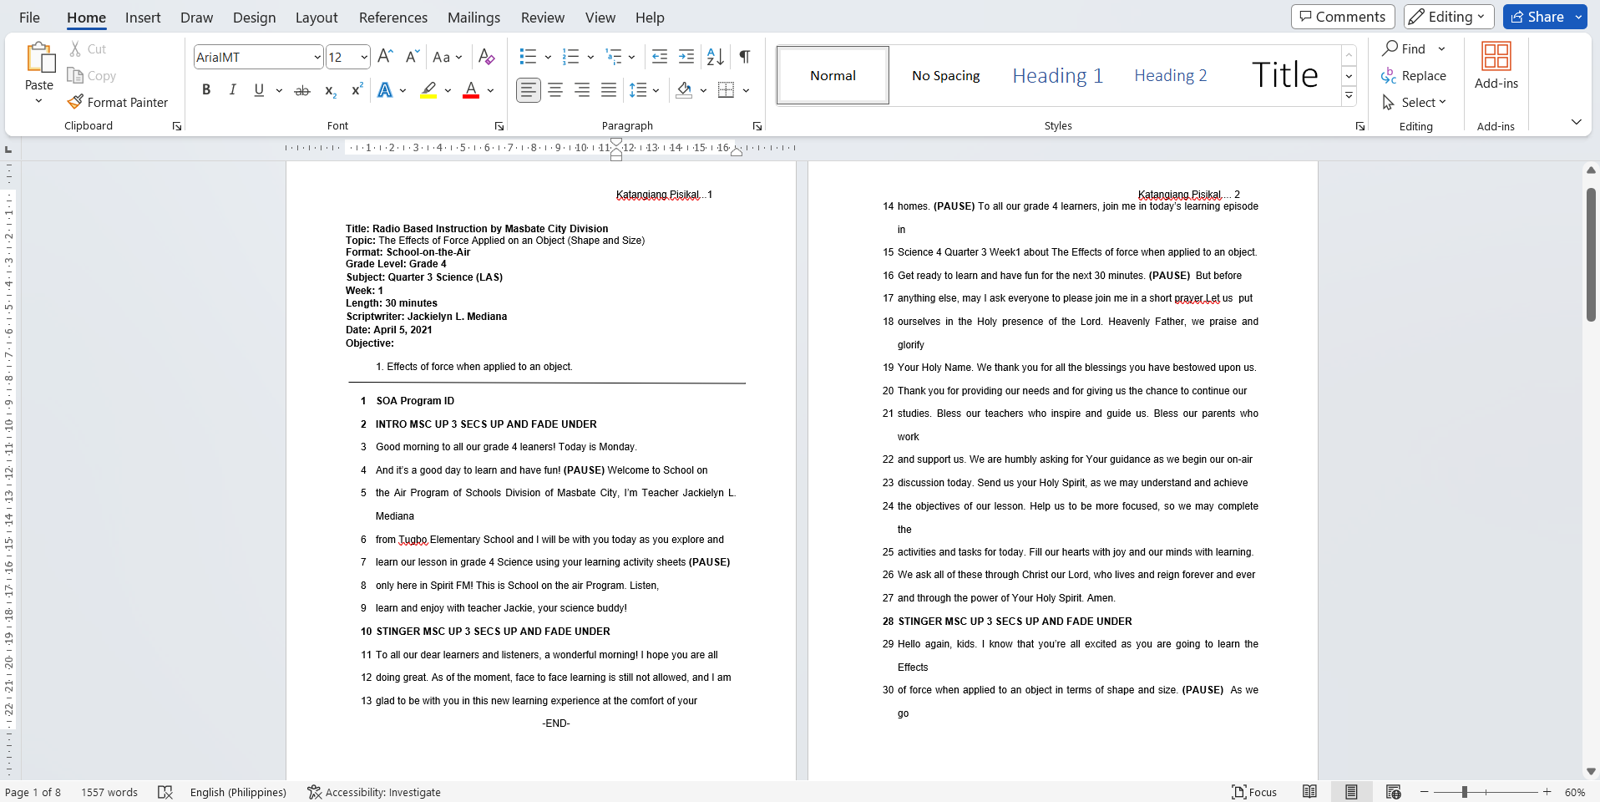Click the Add-ins icon
The image size is (1600, 802).
pyautogui.click(x=1496, y=56)
